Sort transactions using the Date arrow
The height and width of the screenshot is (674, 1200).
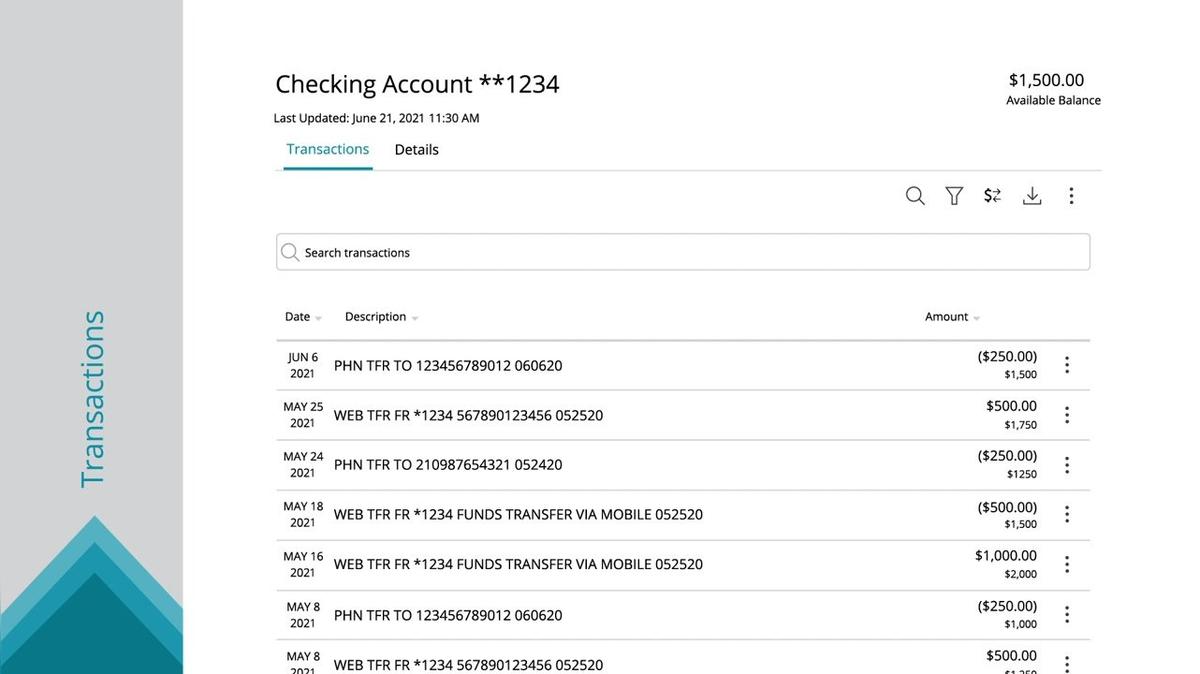(316, 317)
